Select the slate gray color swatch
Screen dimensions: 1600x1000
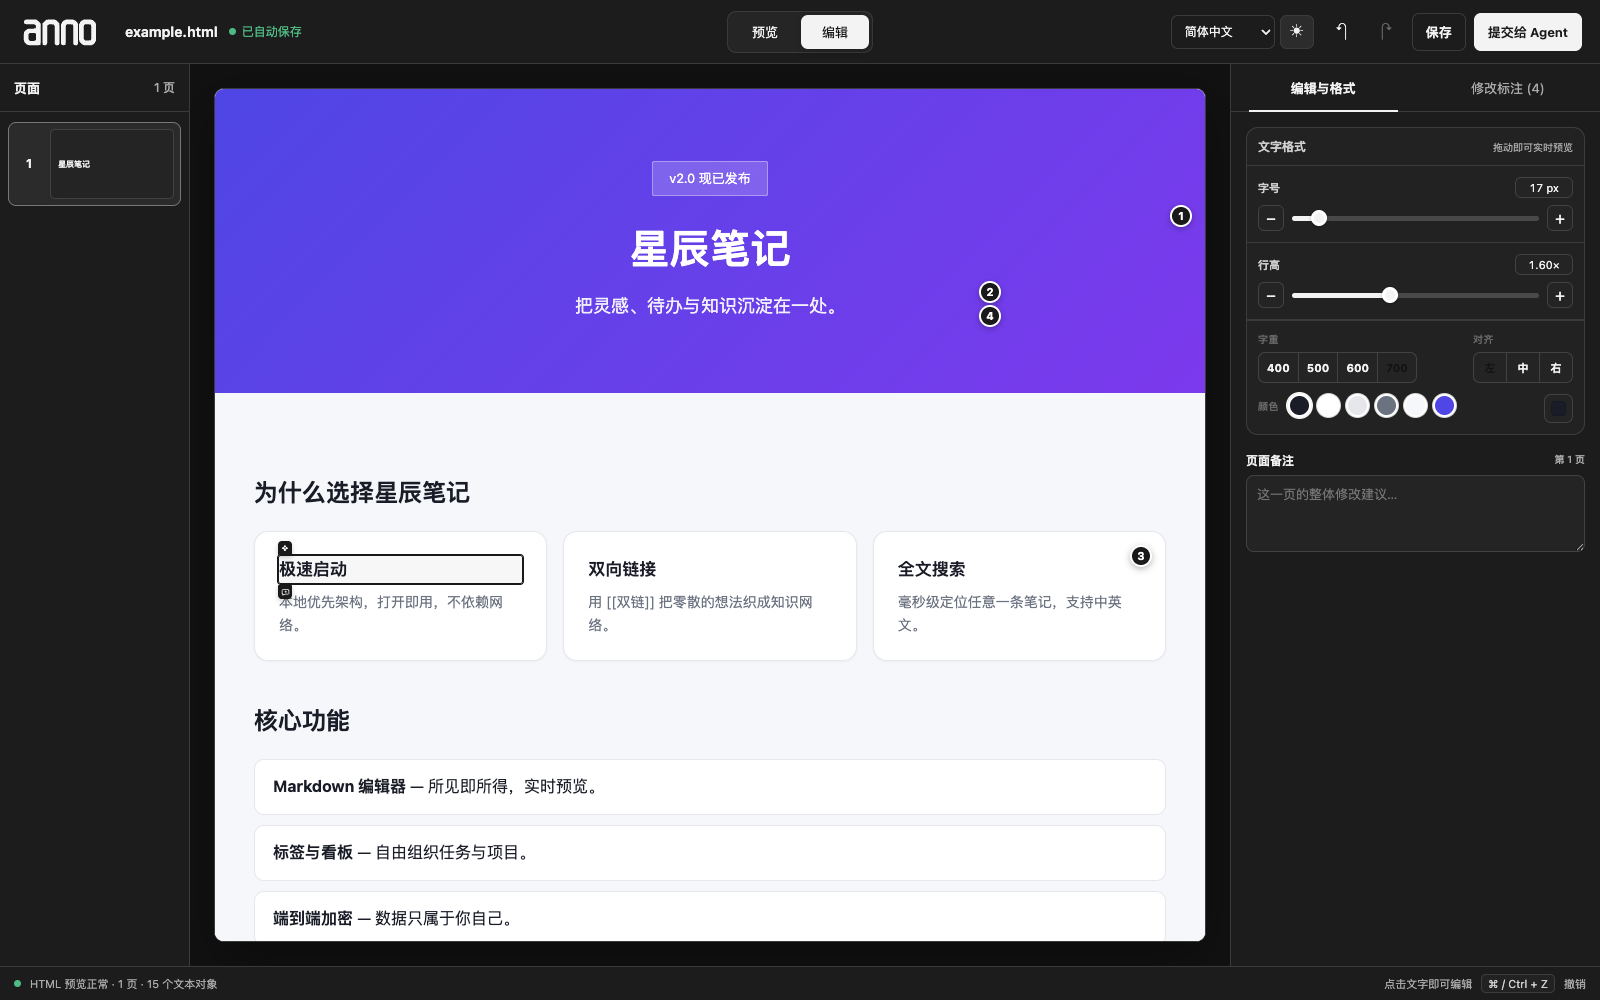1386,405
